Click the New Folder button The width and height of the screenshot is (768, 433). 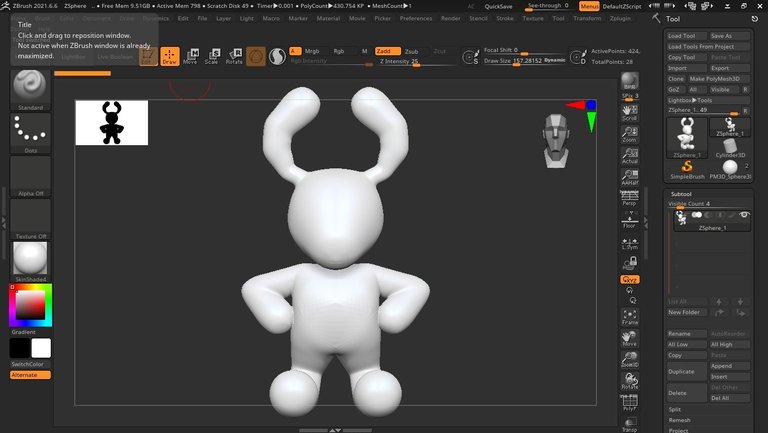(687, 312)
